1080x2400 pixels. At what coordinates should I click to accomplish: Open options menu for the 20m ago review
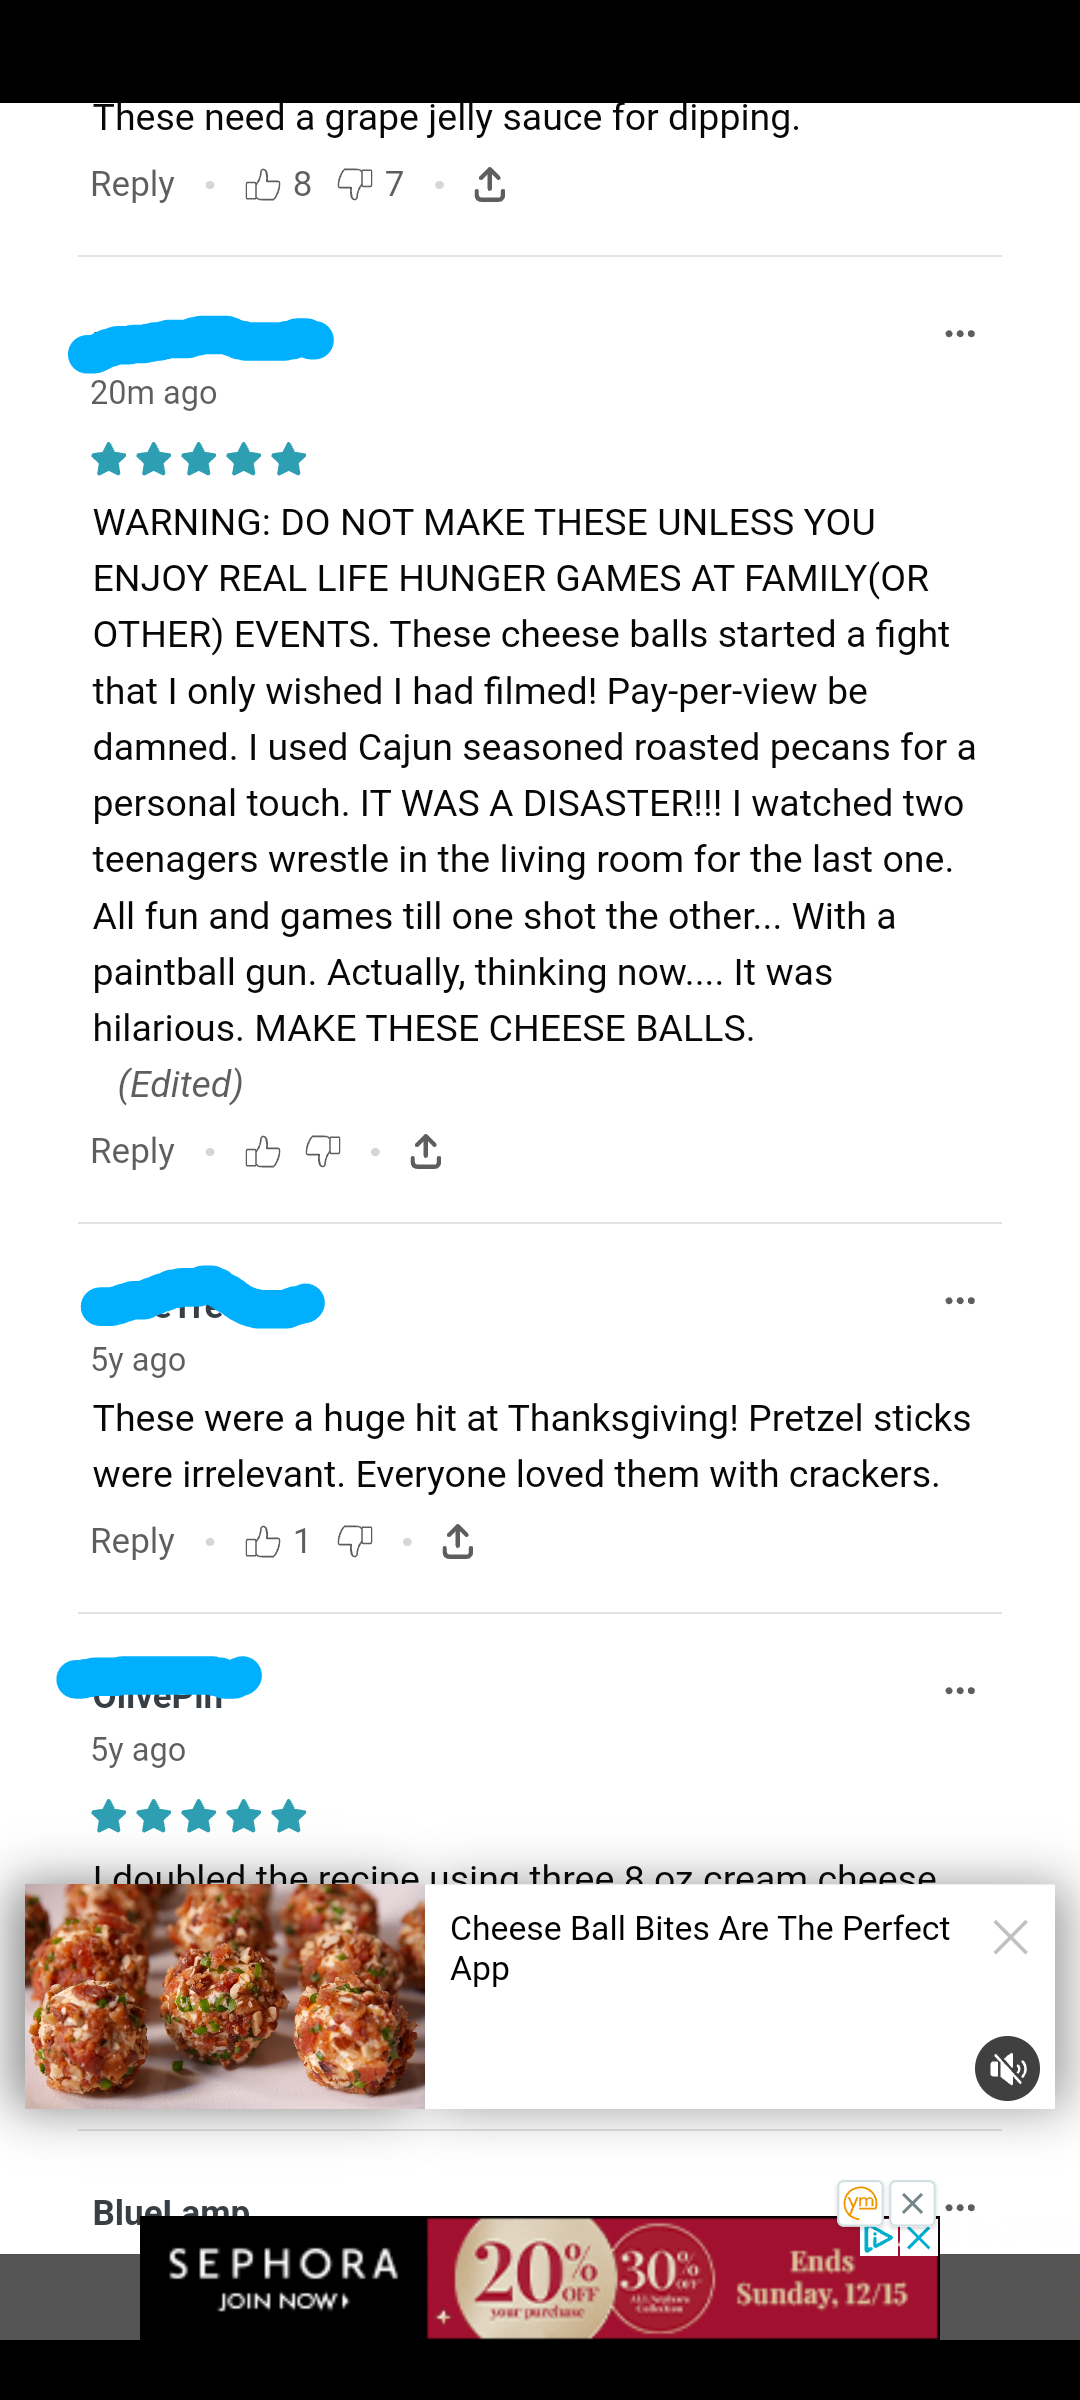(x=960, y=334)
